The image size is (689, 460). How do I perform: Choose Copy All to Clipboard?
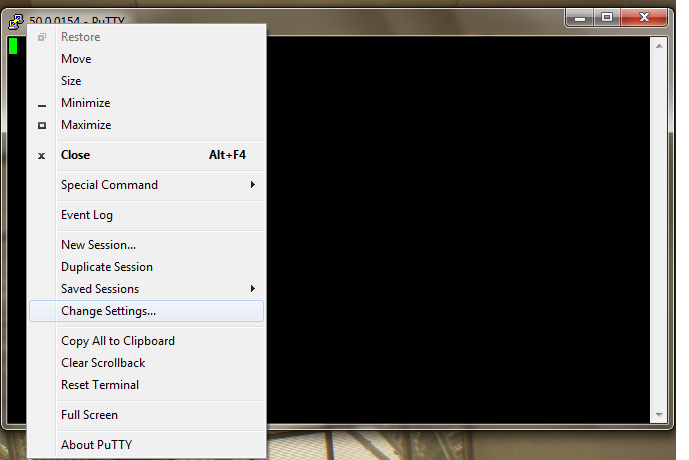[147, 341]
